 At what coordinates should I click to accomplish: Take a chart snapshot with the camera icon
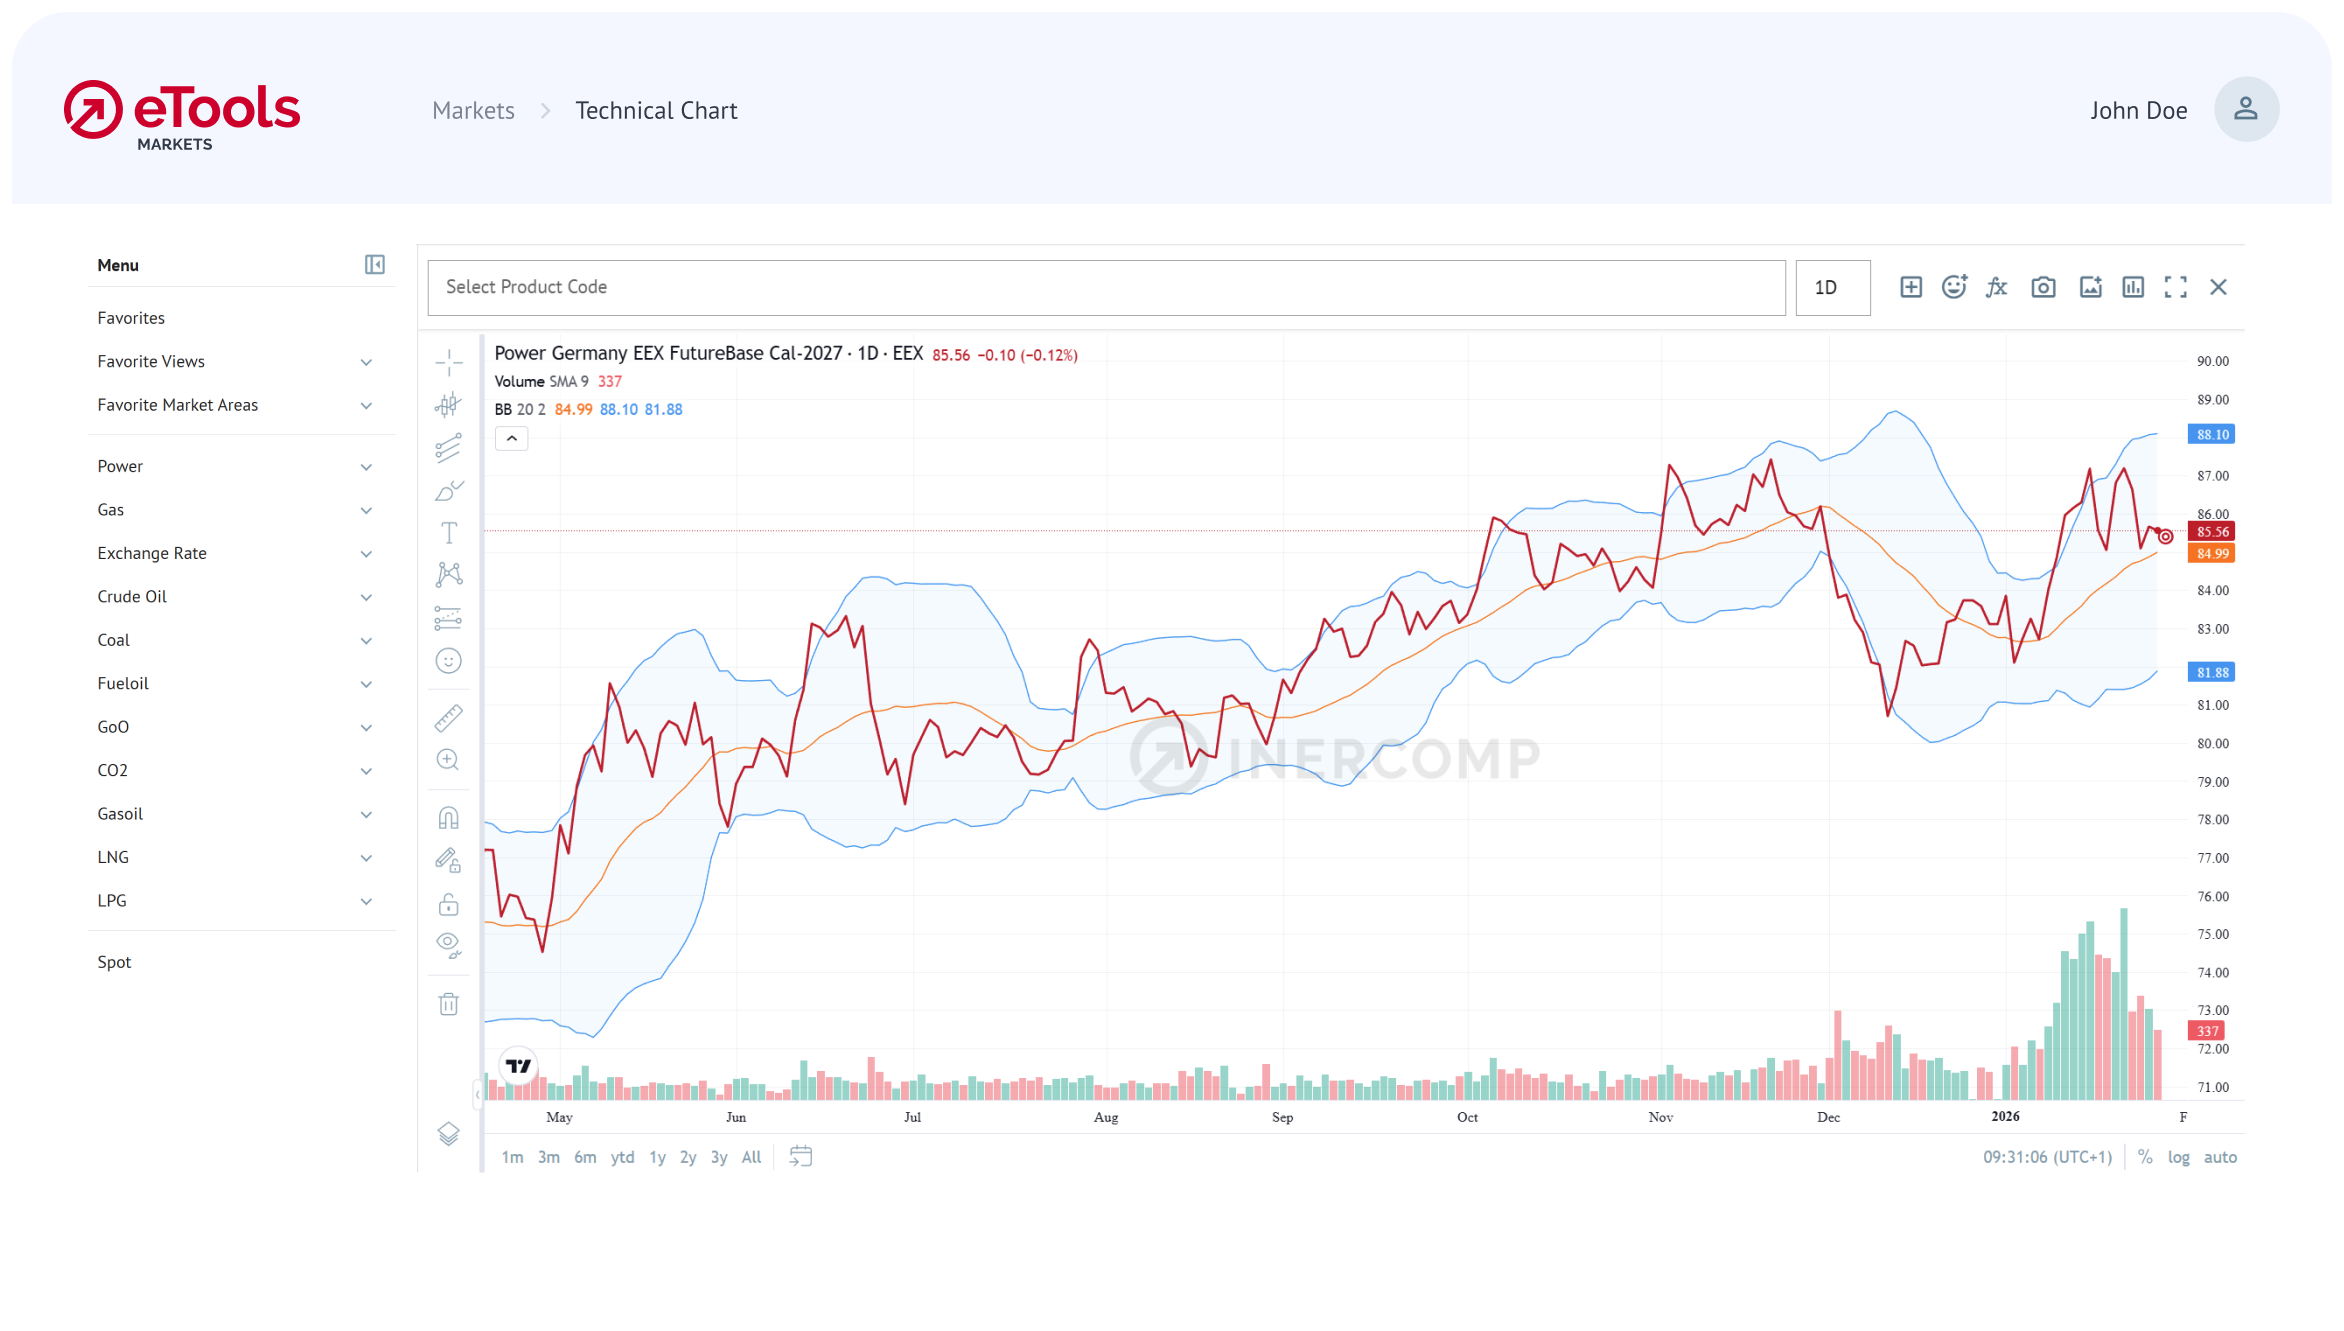coord(2043,287)
